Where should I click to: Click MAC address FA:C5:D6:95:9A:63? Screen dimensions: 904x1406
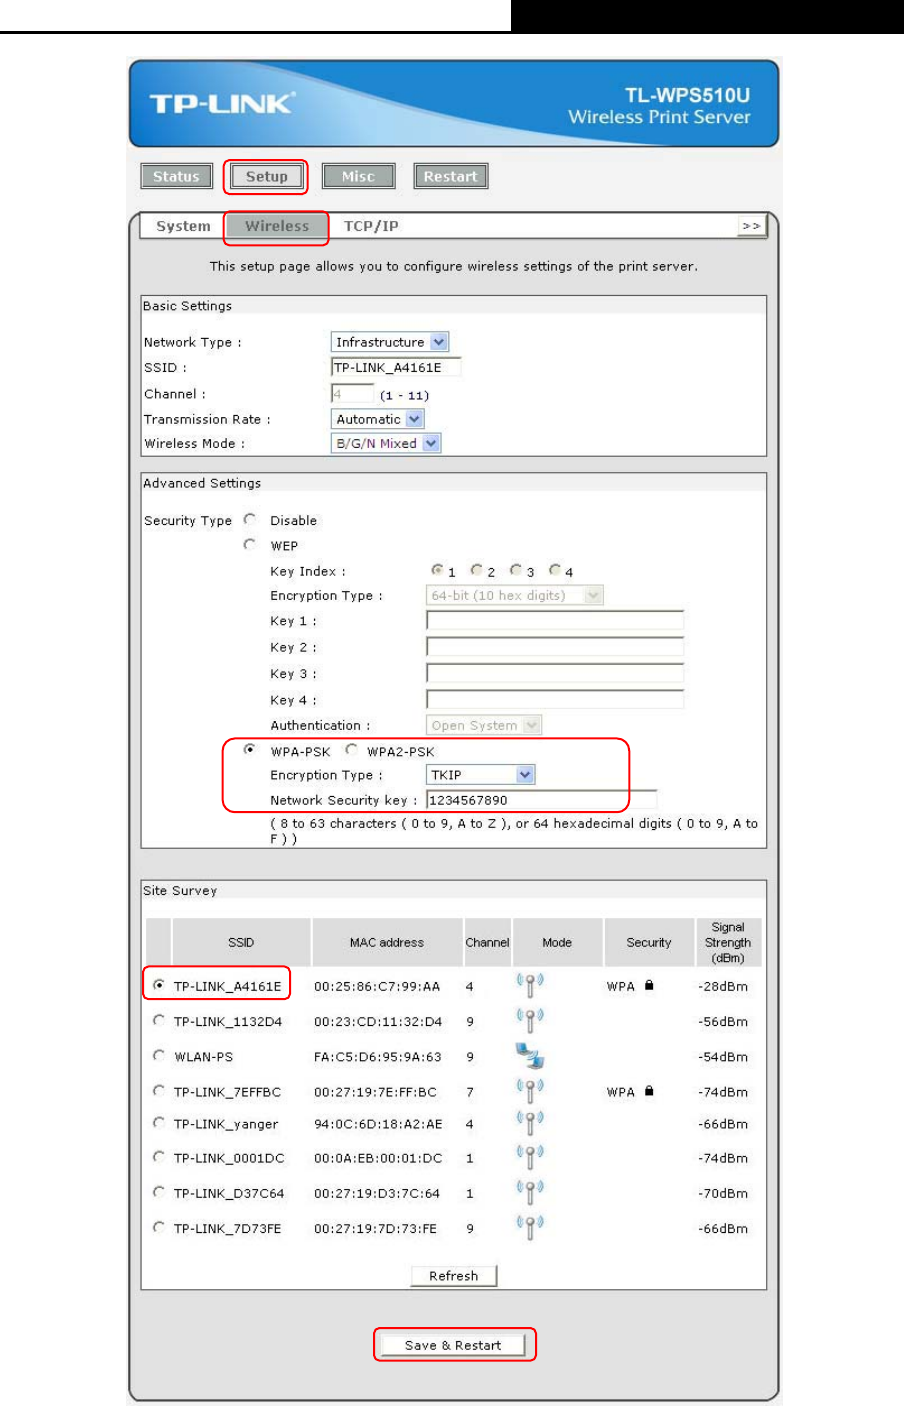pyautogui.click(x=378, y=1056)
